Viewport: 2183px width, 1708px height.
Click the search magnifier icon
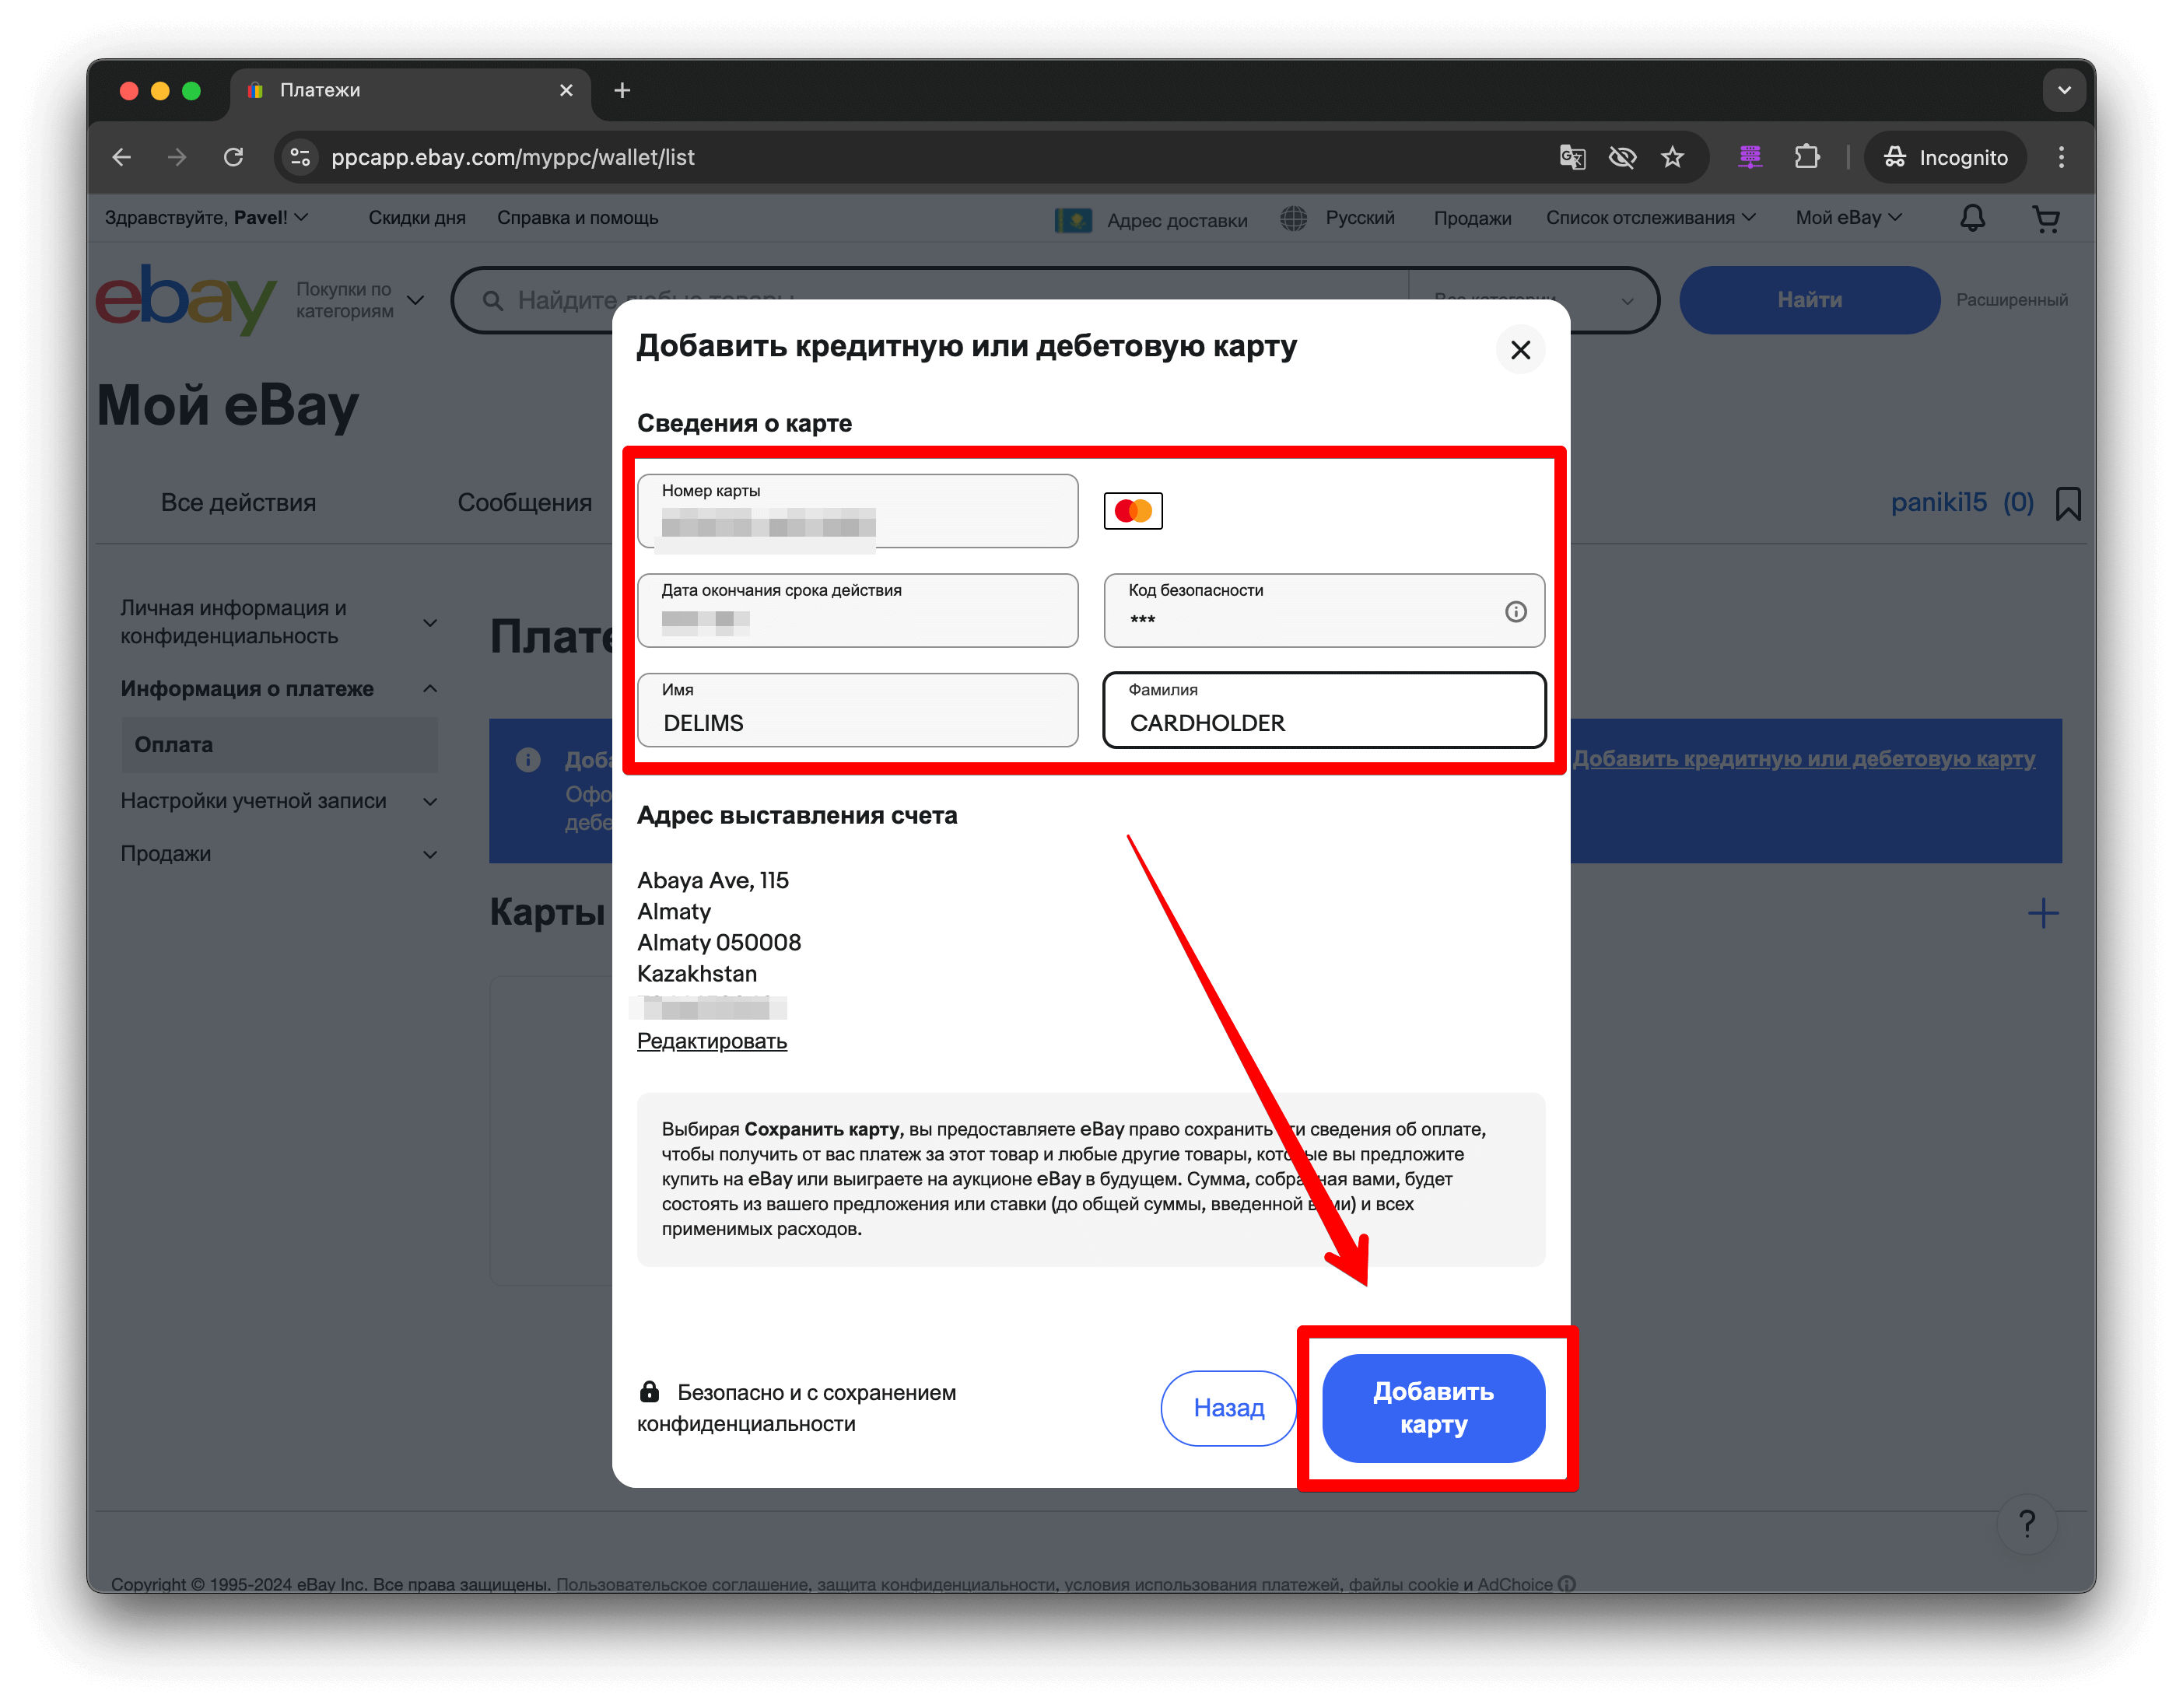[492, 300]
